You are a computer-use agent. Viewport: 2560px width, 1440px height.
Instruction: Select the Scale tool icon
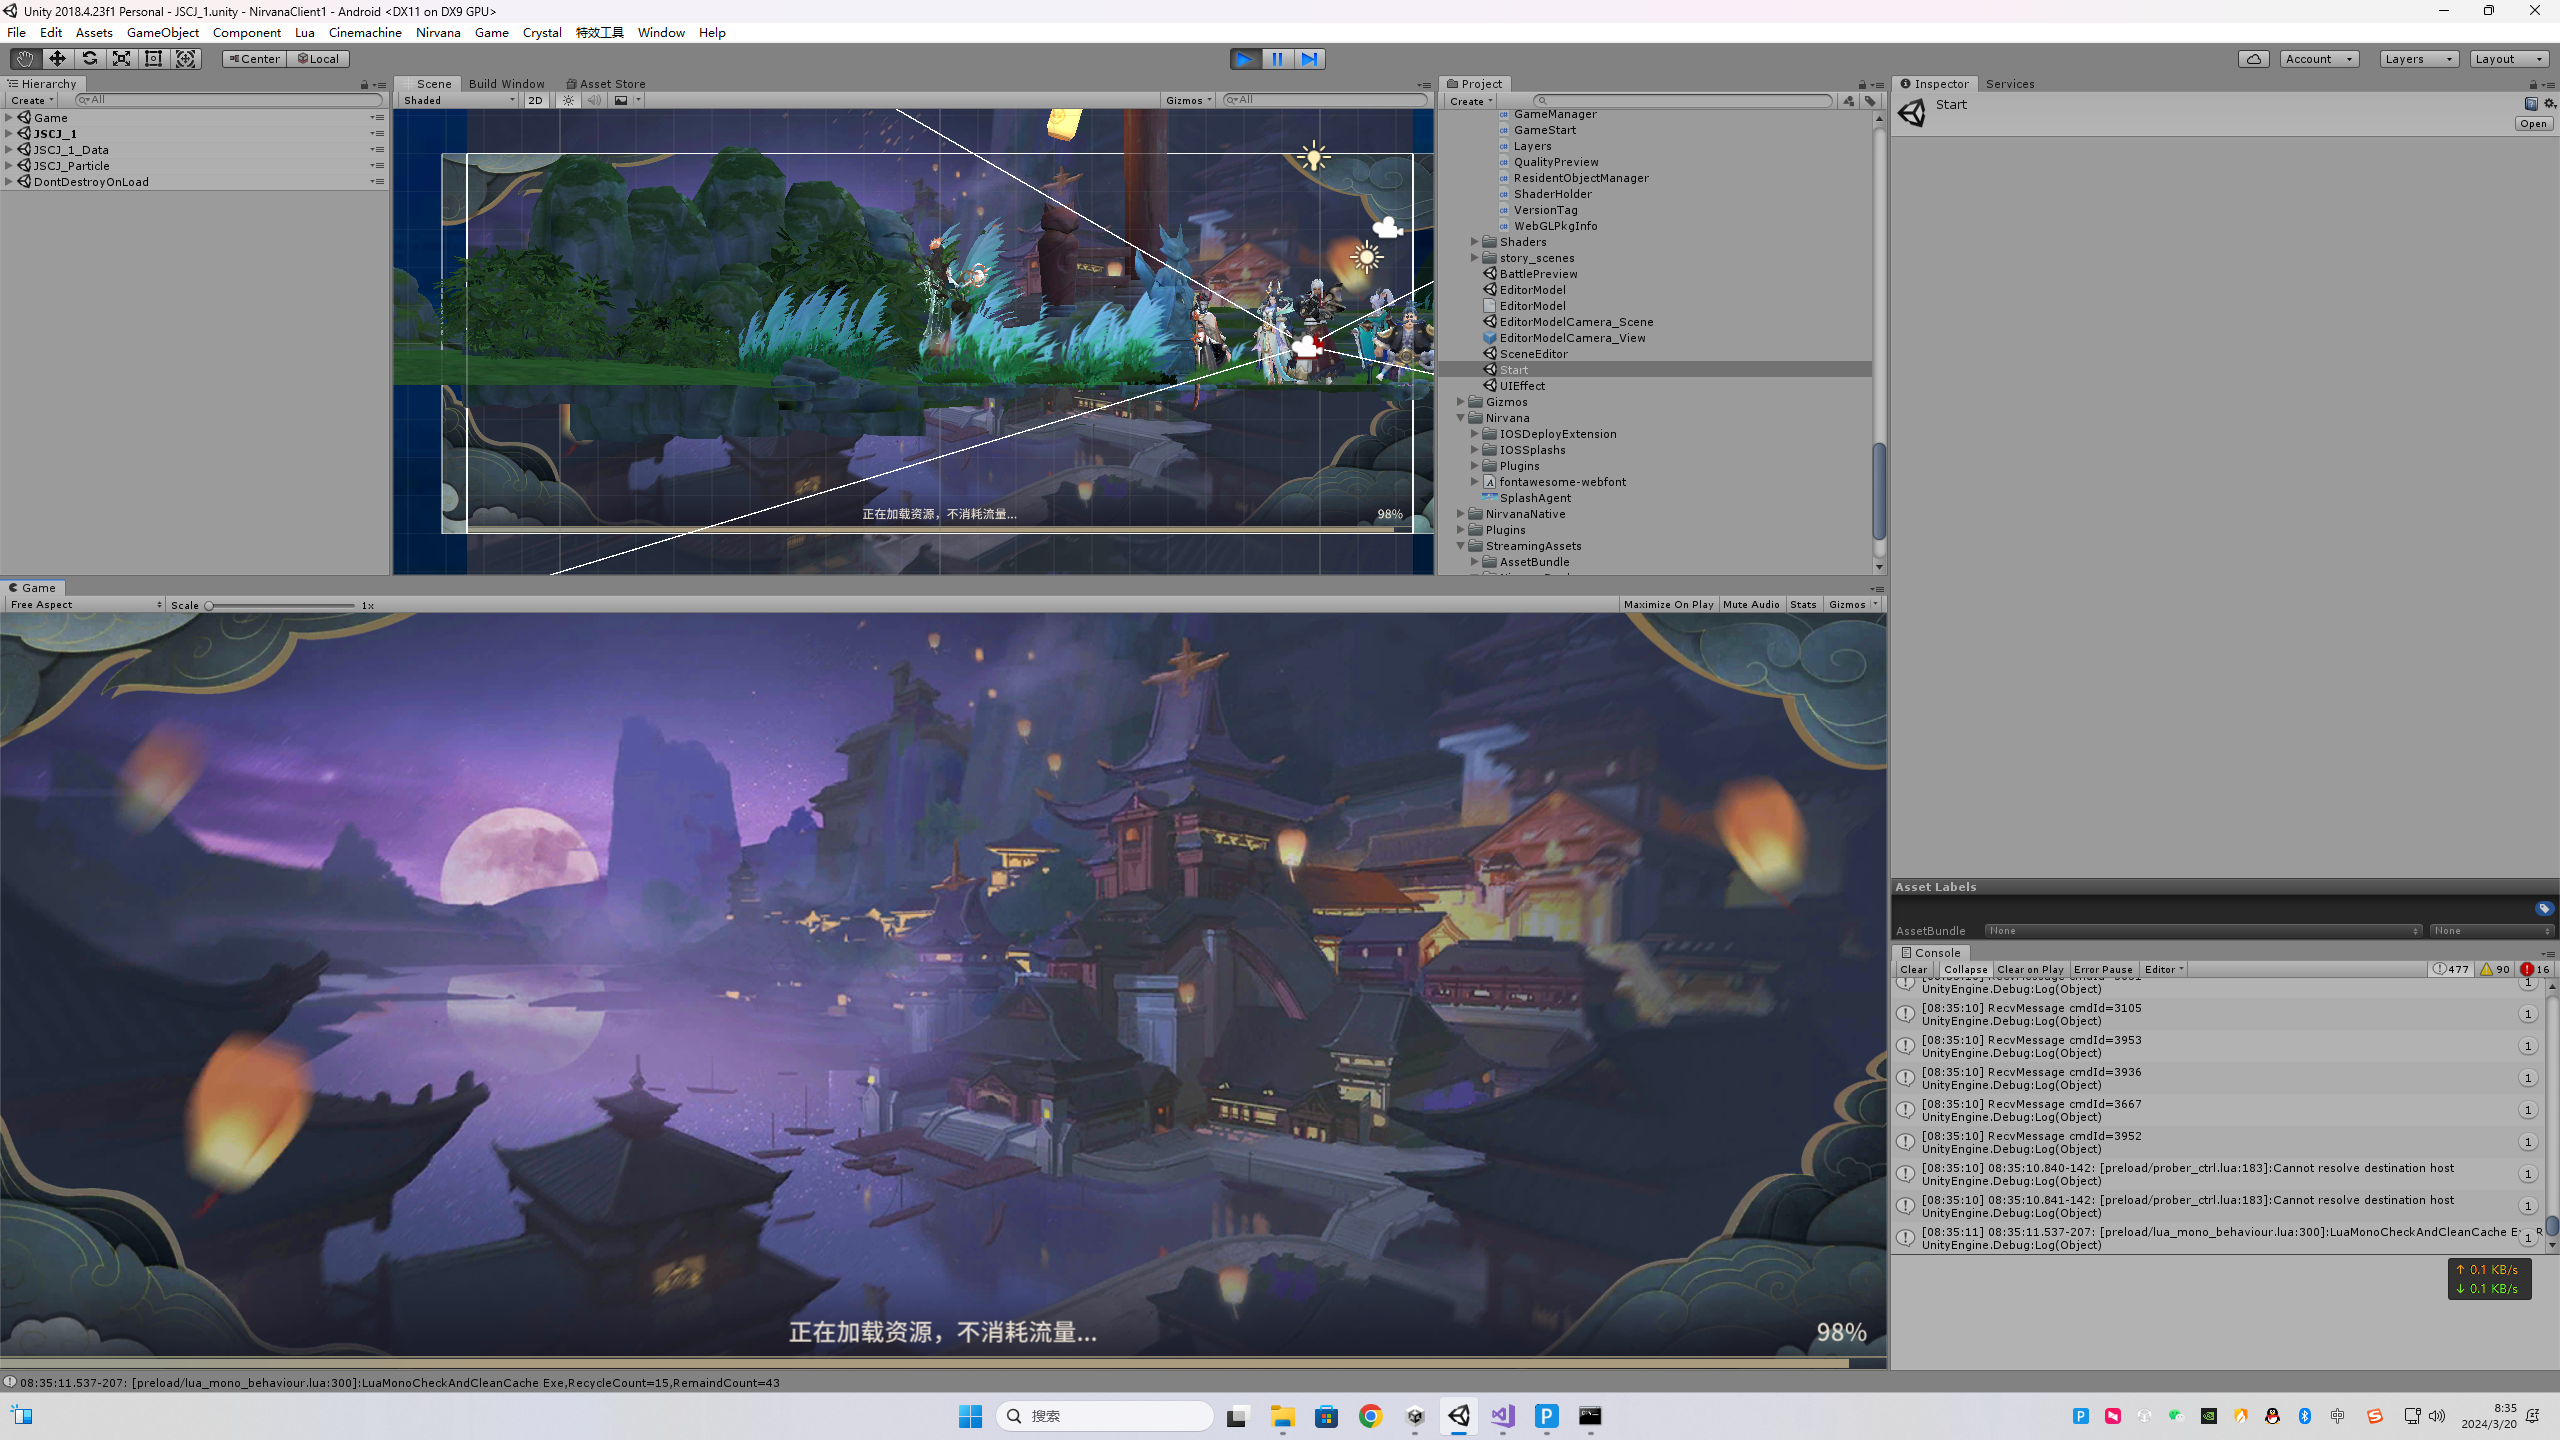pyautogui.click(x=121, y=59)
